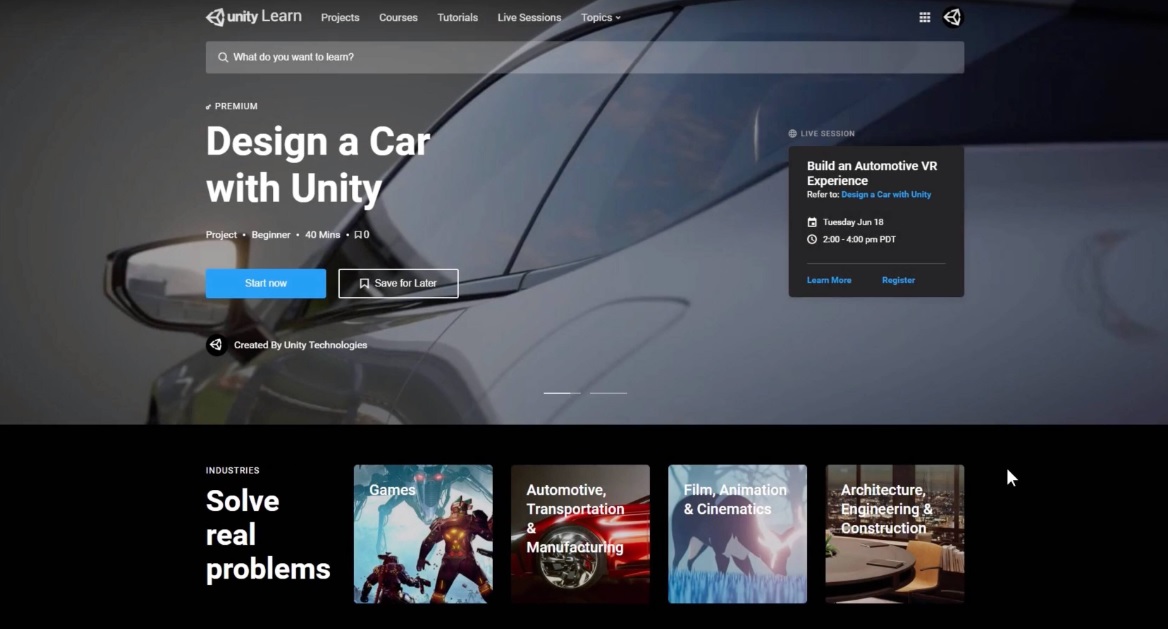Screen dimensions: 1168x629
Task: Open the Unity account avatar icon
Action: point(953,17)
